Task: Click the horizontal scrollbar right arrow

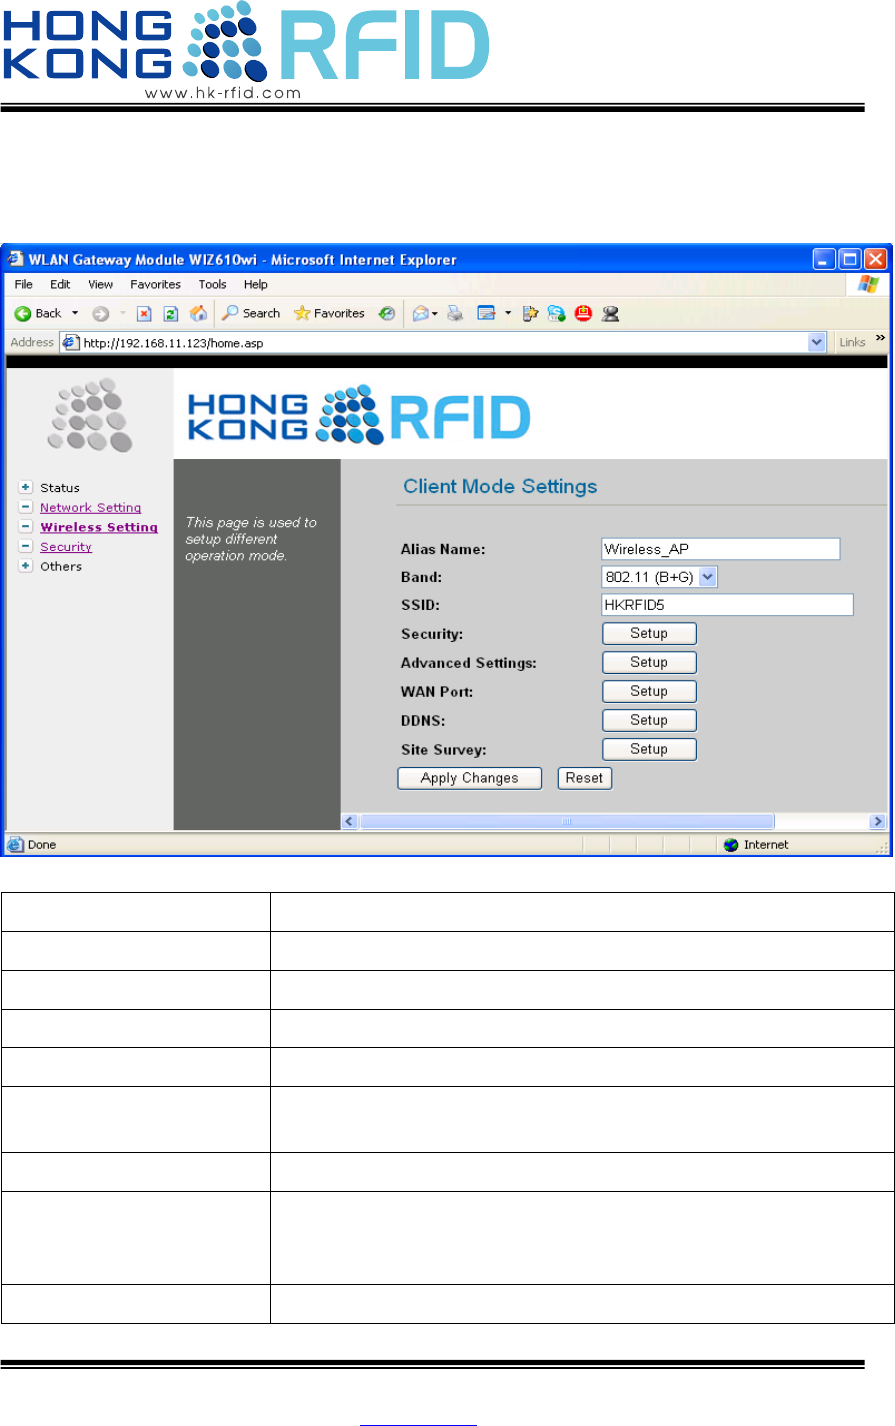Action: (x=878, y=821)
